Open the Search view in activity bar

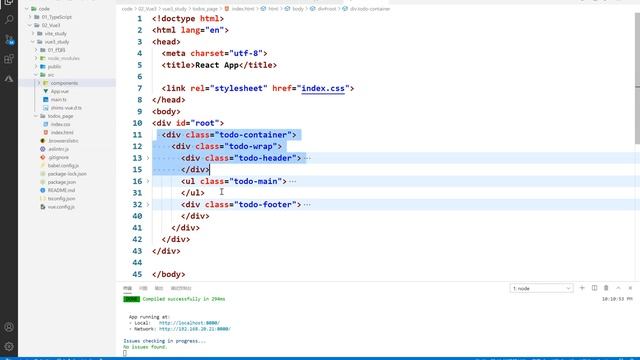pos(9,19)
